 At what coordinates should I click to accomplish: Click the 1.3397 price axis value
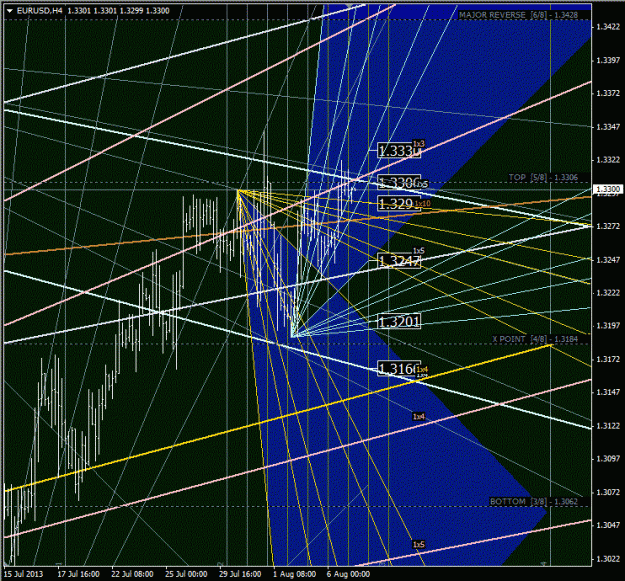608,60
